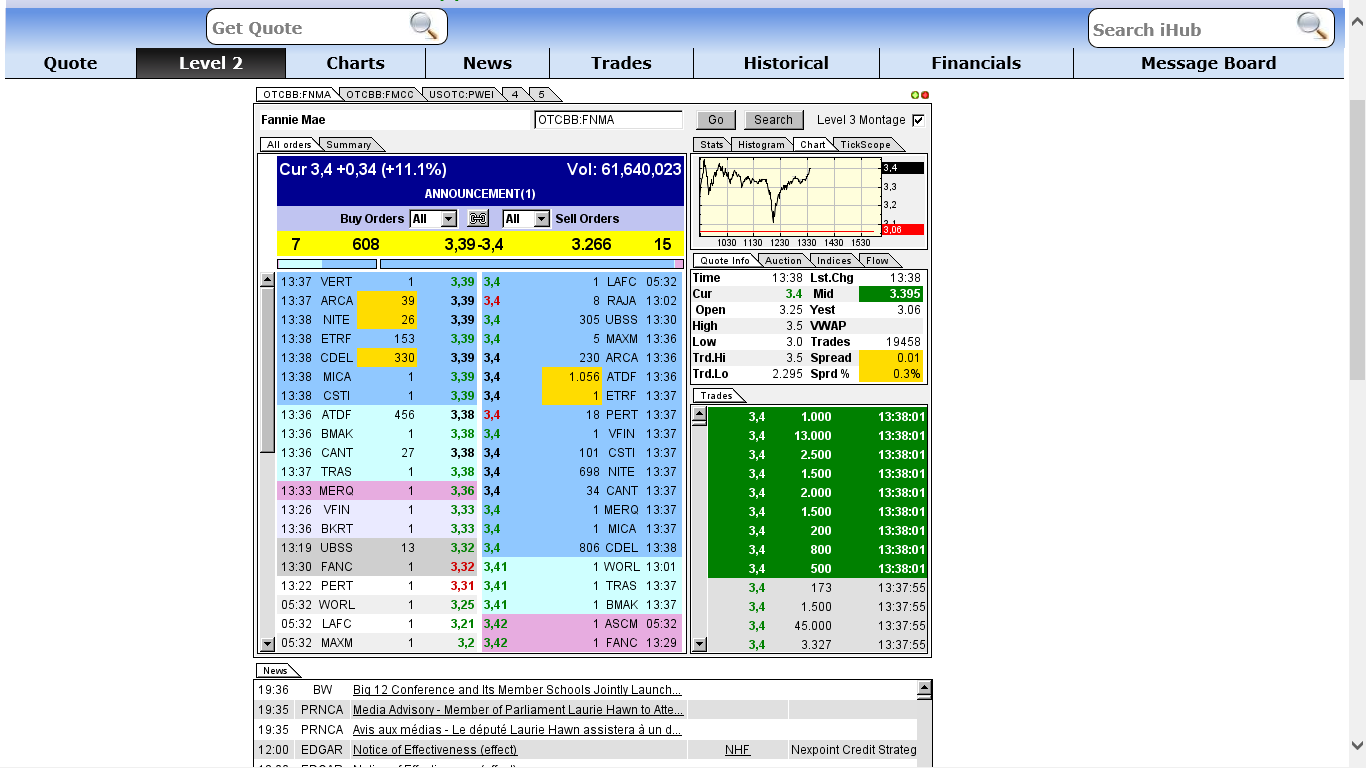
Task: Click the OTCBB:FNMA symbol input field
Action: (608, 120)
